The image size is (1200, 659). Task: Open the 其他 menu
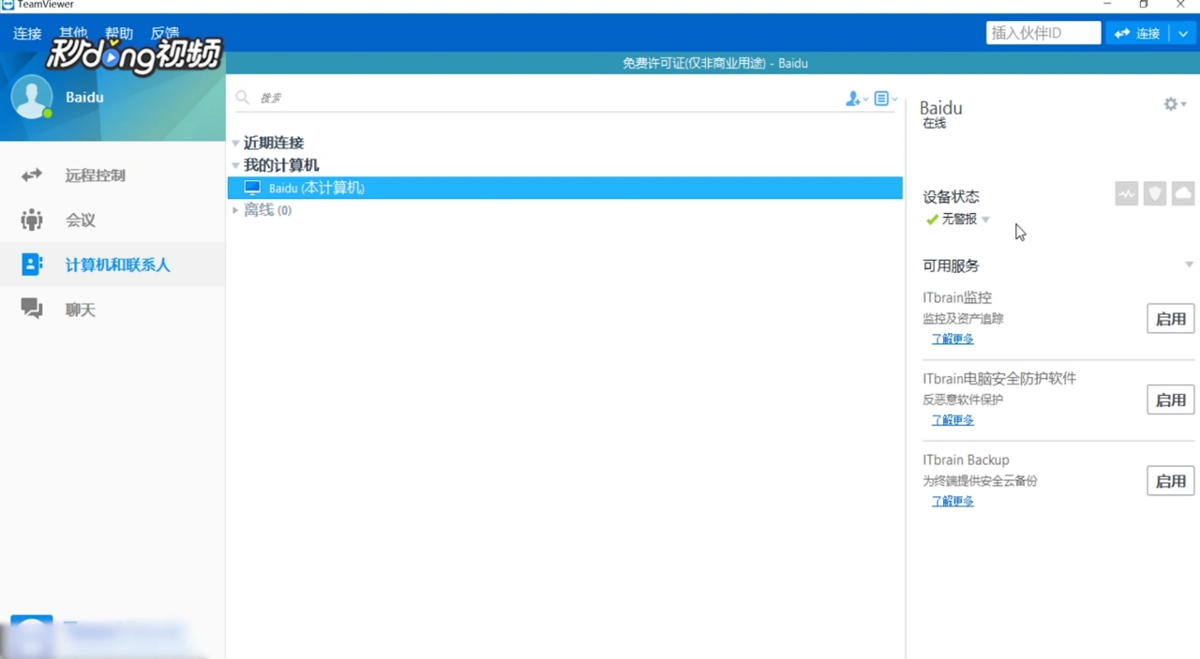[73, 34]
